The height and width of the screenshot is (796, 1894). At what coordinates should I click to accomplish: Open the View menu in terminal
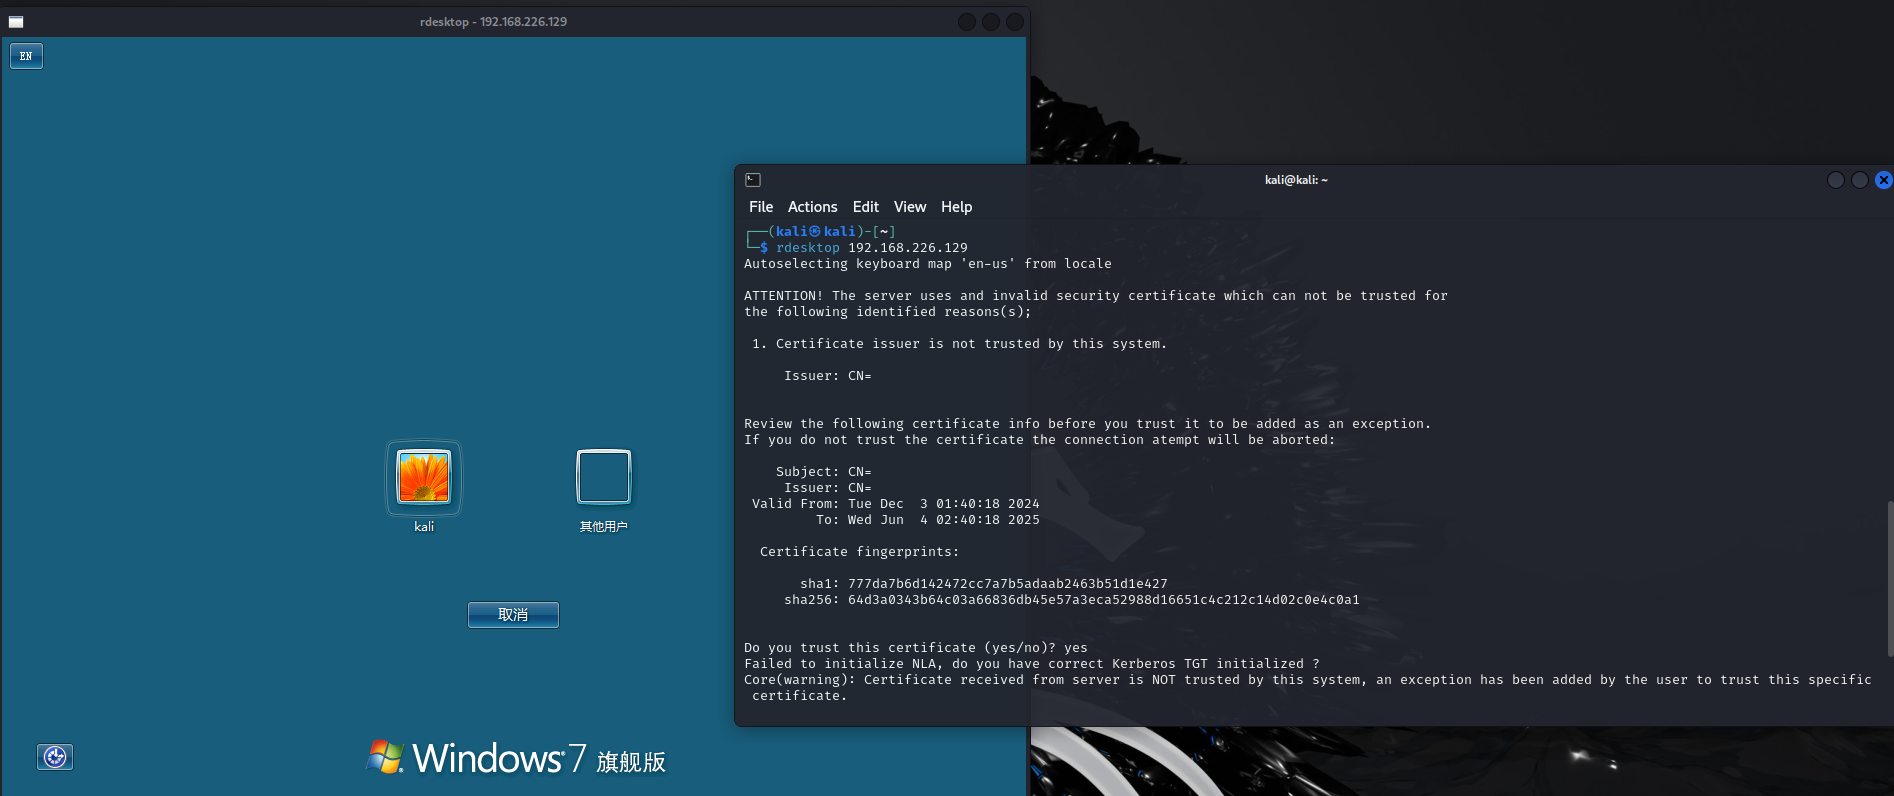pos(910,207)
